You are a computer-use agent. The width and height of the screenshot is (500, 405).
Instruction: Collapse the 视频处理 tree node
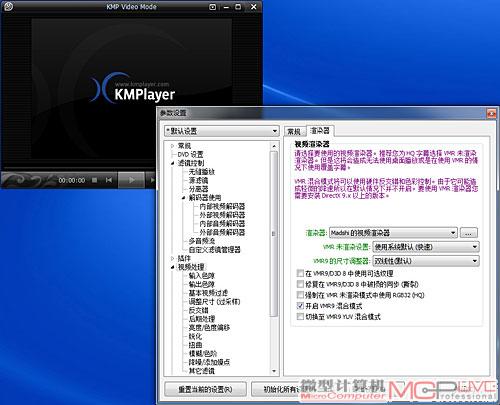172,267
